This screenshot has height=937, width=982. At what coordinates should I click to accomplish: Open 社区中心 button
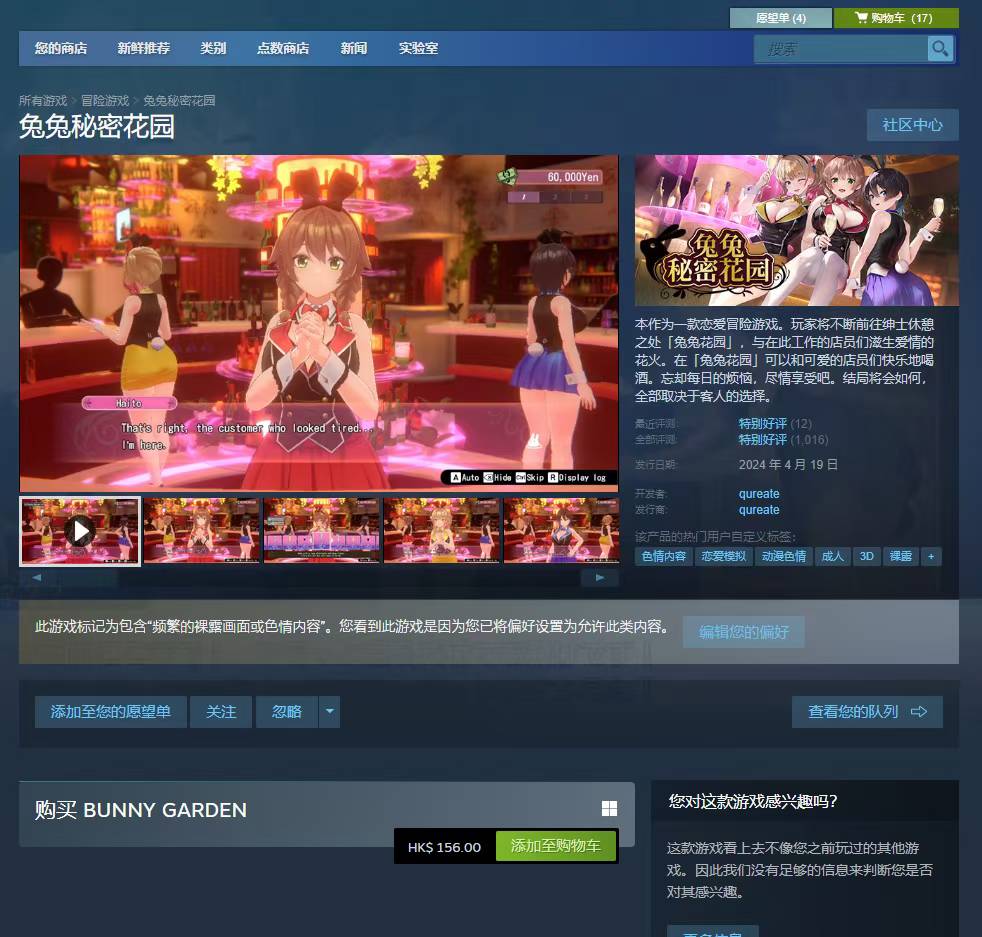(912, 125)
